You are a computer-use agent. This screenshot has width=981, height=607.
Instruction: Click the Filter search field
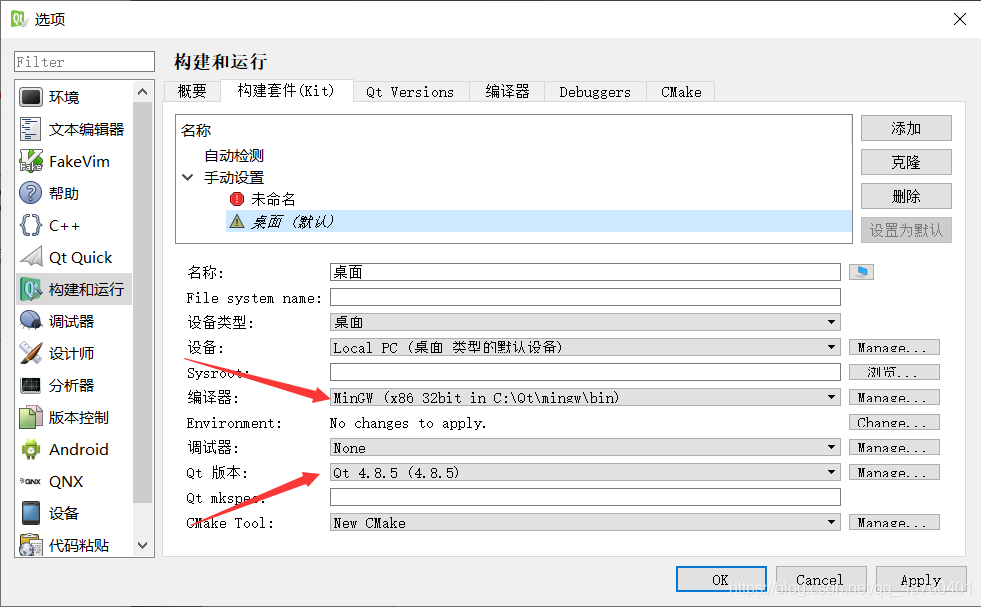[x=84, y=61]
